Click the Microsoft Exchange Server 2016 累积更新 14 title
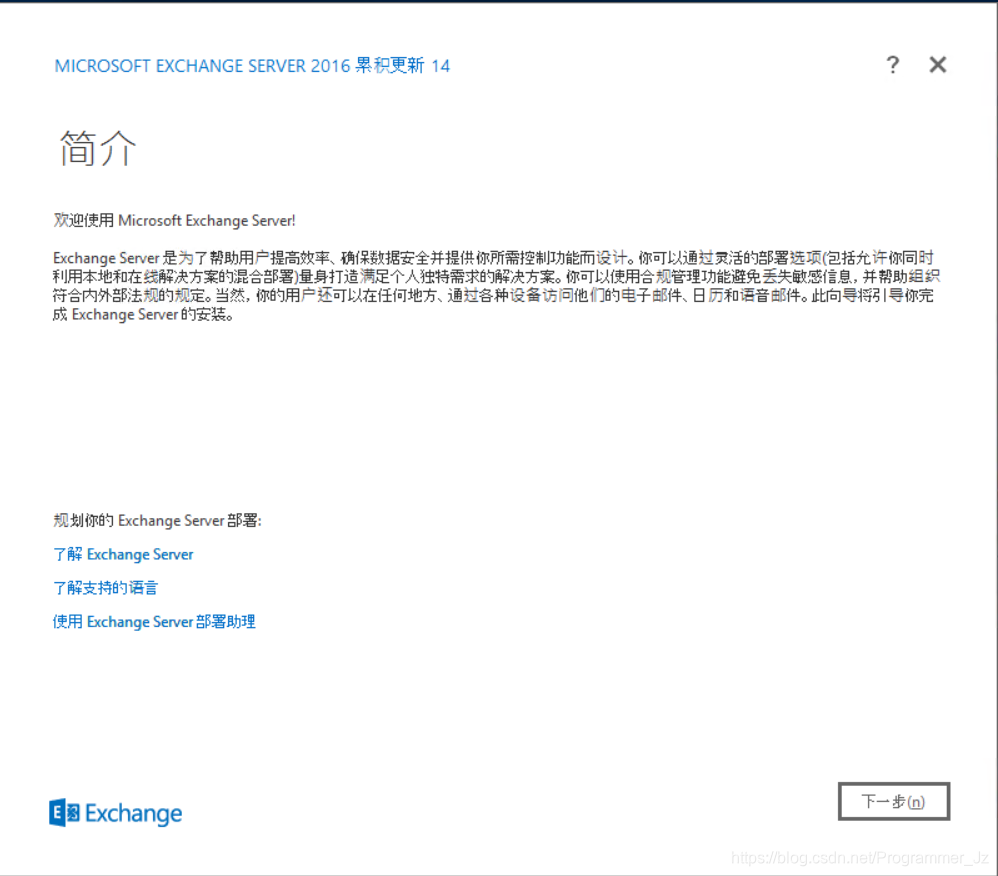 pyautogui.click(x=252, y=66)
